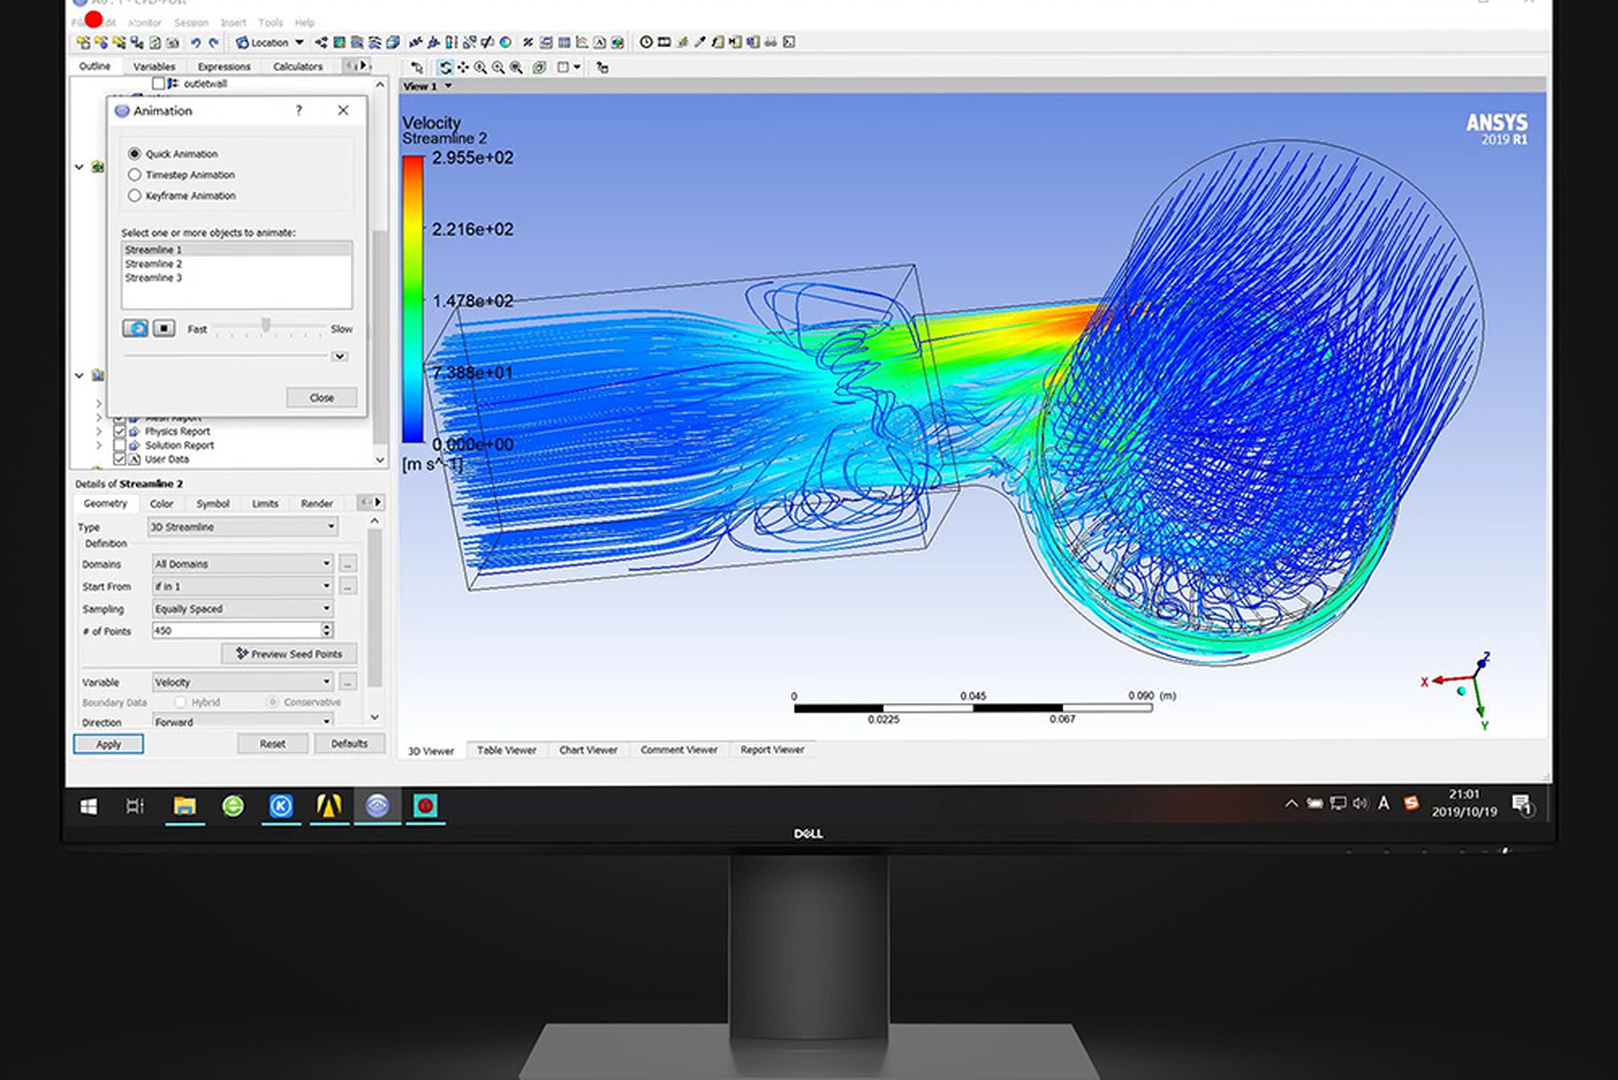Open the Sampling Equally Spaced dropdown
1618x1080 pixels.
click(243, 609)
